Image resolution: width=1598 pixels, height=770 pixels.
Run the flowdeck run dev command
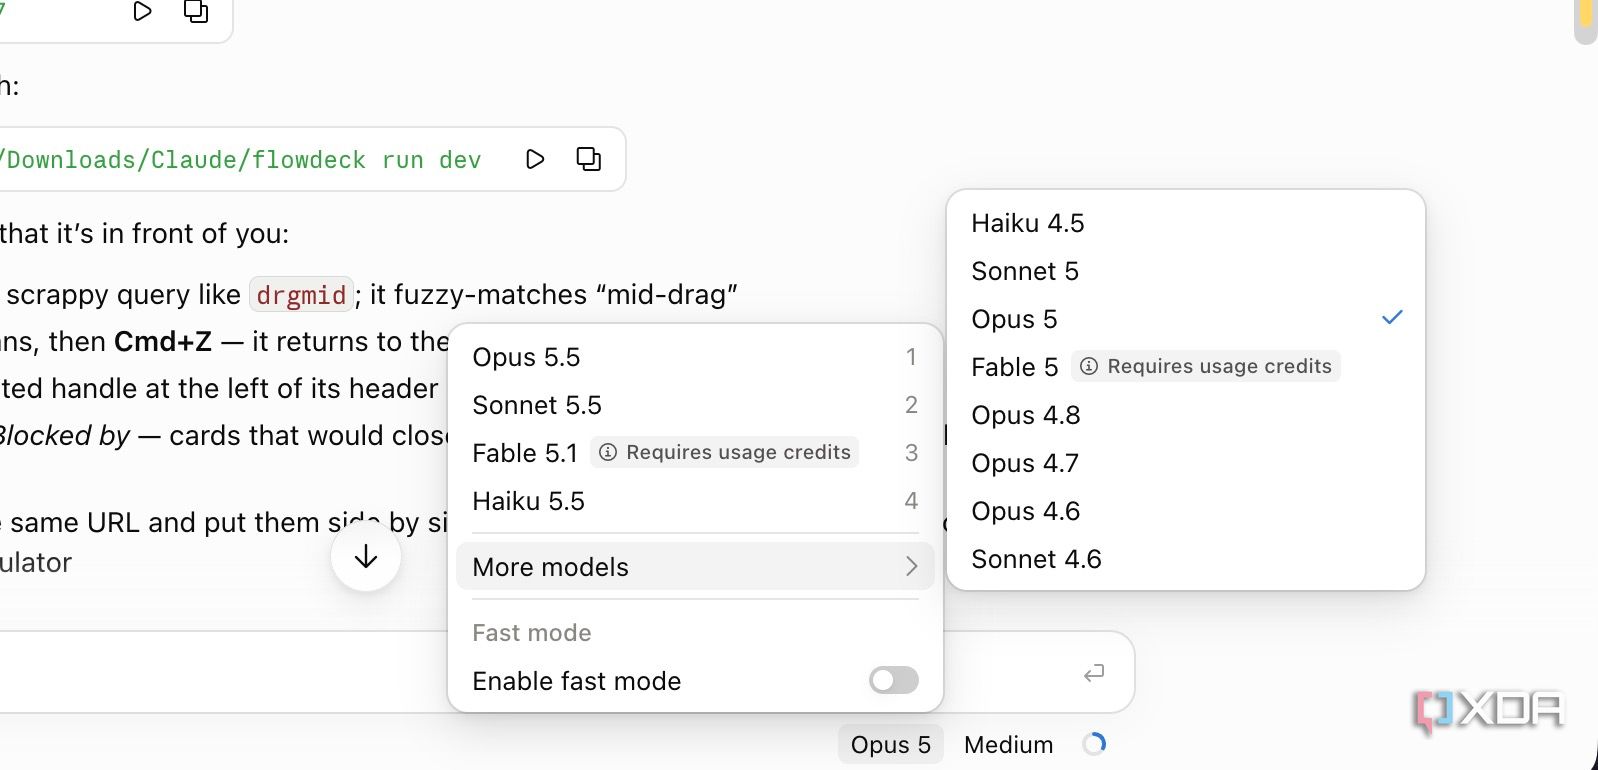535,159
